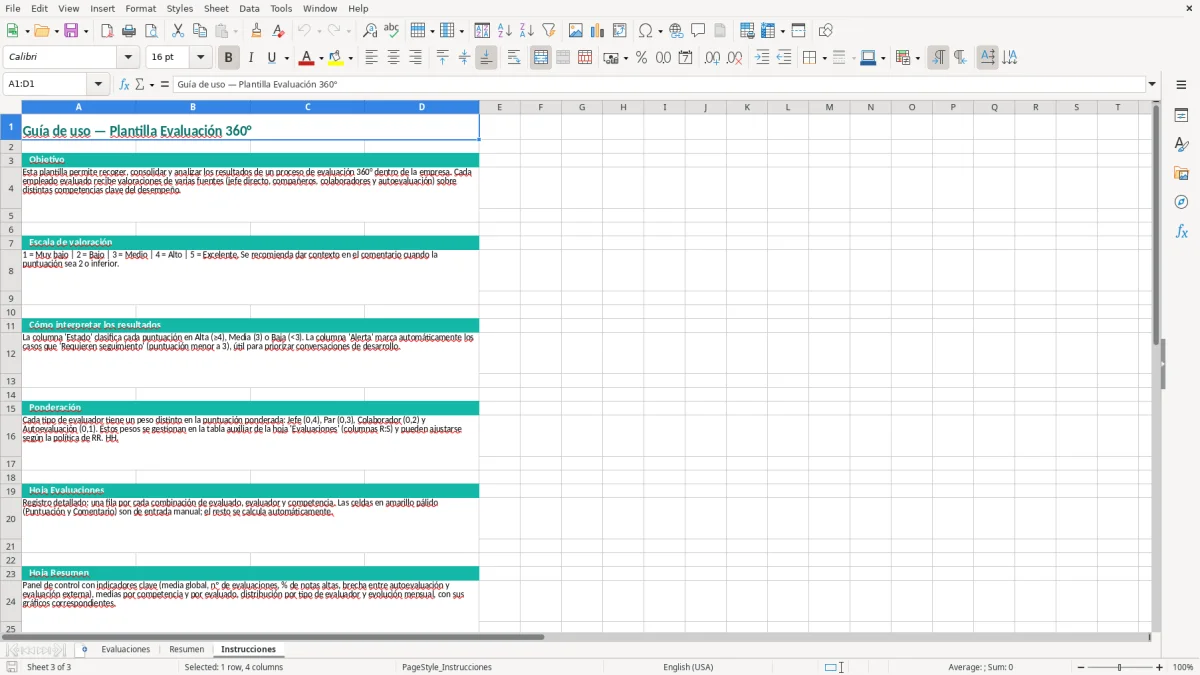This screenshot has width=1200, height=675.
Task: Toggle Right-to-Left text direction
Action: (960, 58)
